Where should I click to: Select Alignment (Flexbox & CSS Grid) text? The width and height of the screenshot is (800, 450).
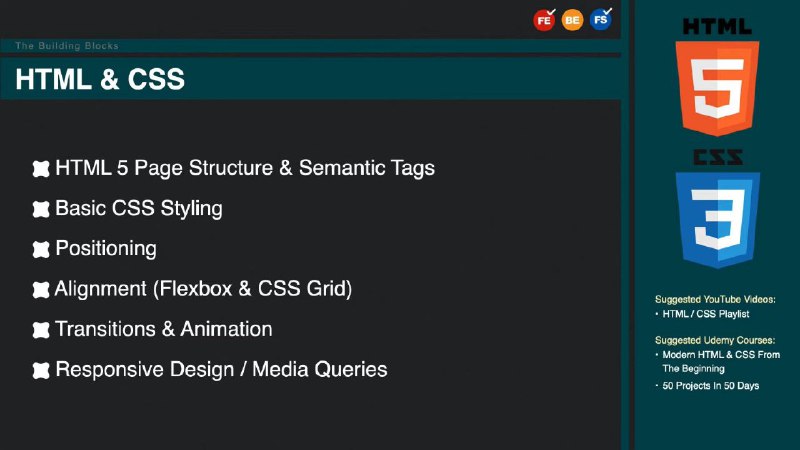[203, 289]
